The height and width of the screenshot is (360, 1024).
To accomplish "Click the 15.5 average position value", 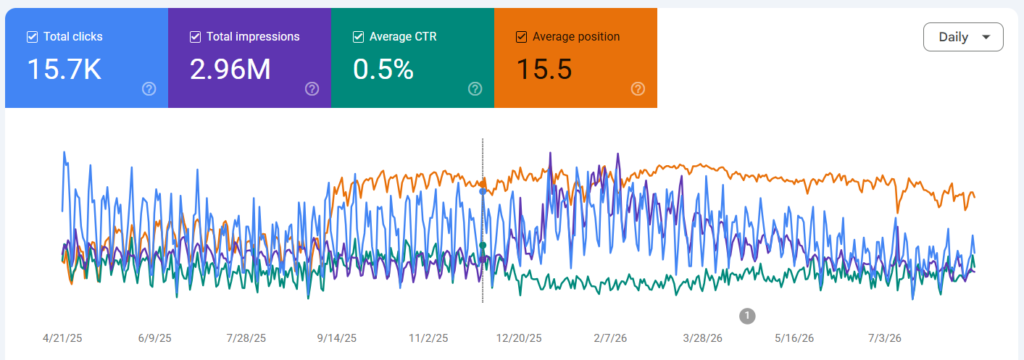I will click(x=544, y=69).
